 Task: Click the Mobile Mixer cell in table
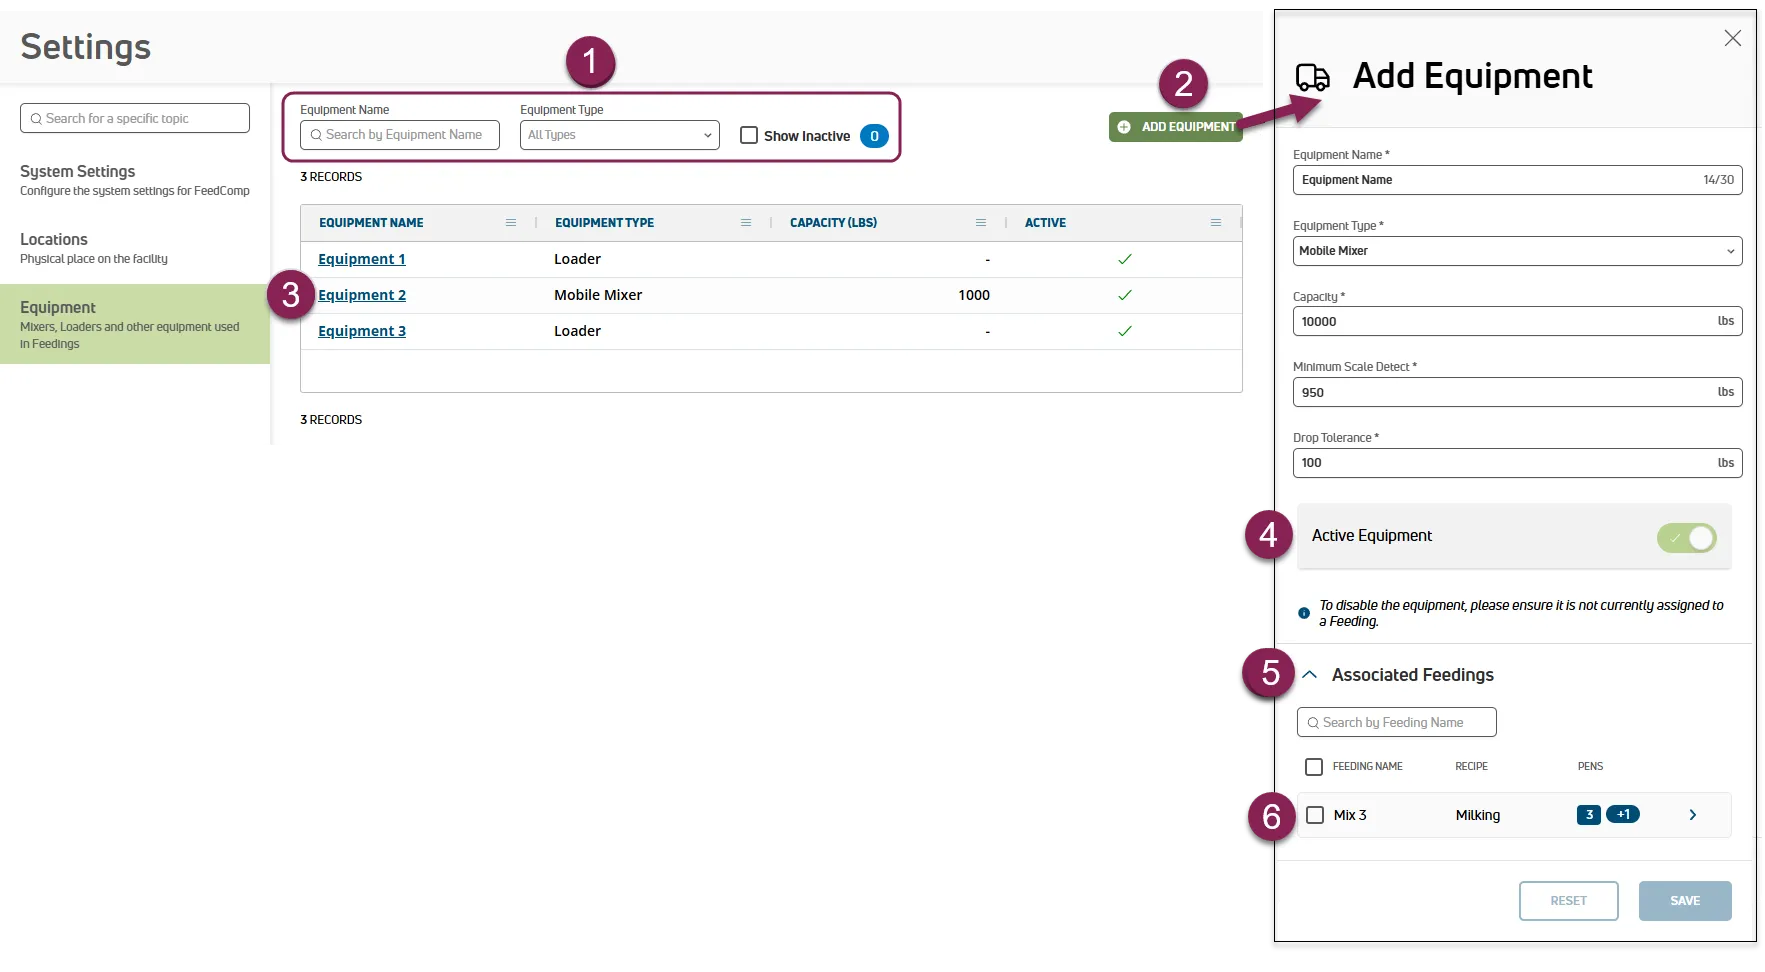coord(598,295)
